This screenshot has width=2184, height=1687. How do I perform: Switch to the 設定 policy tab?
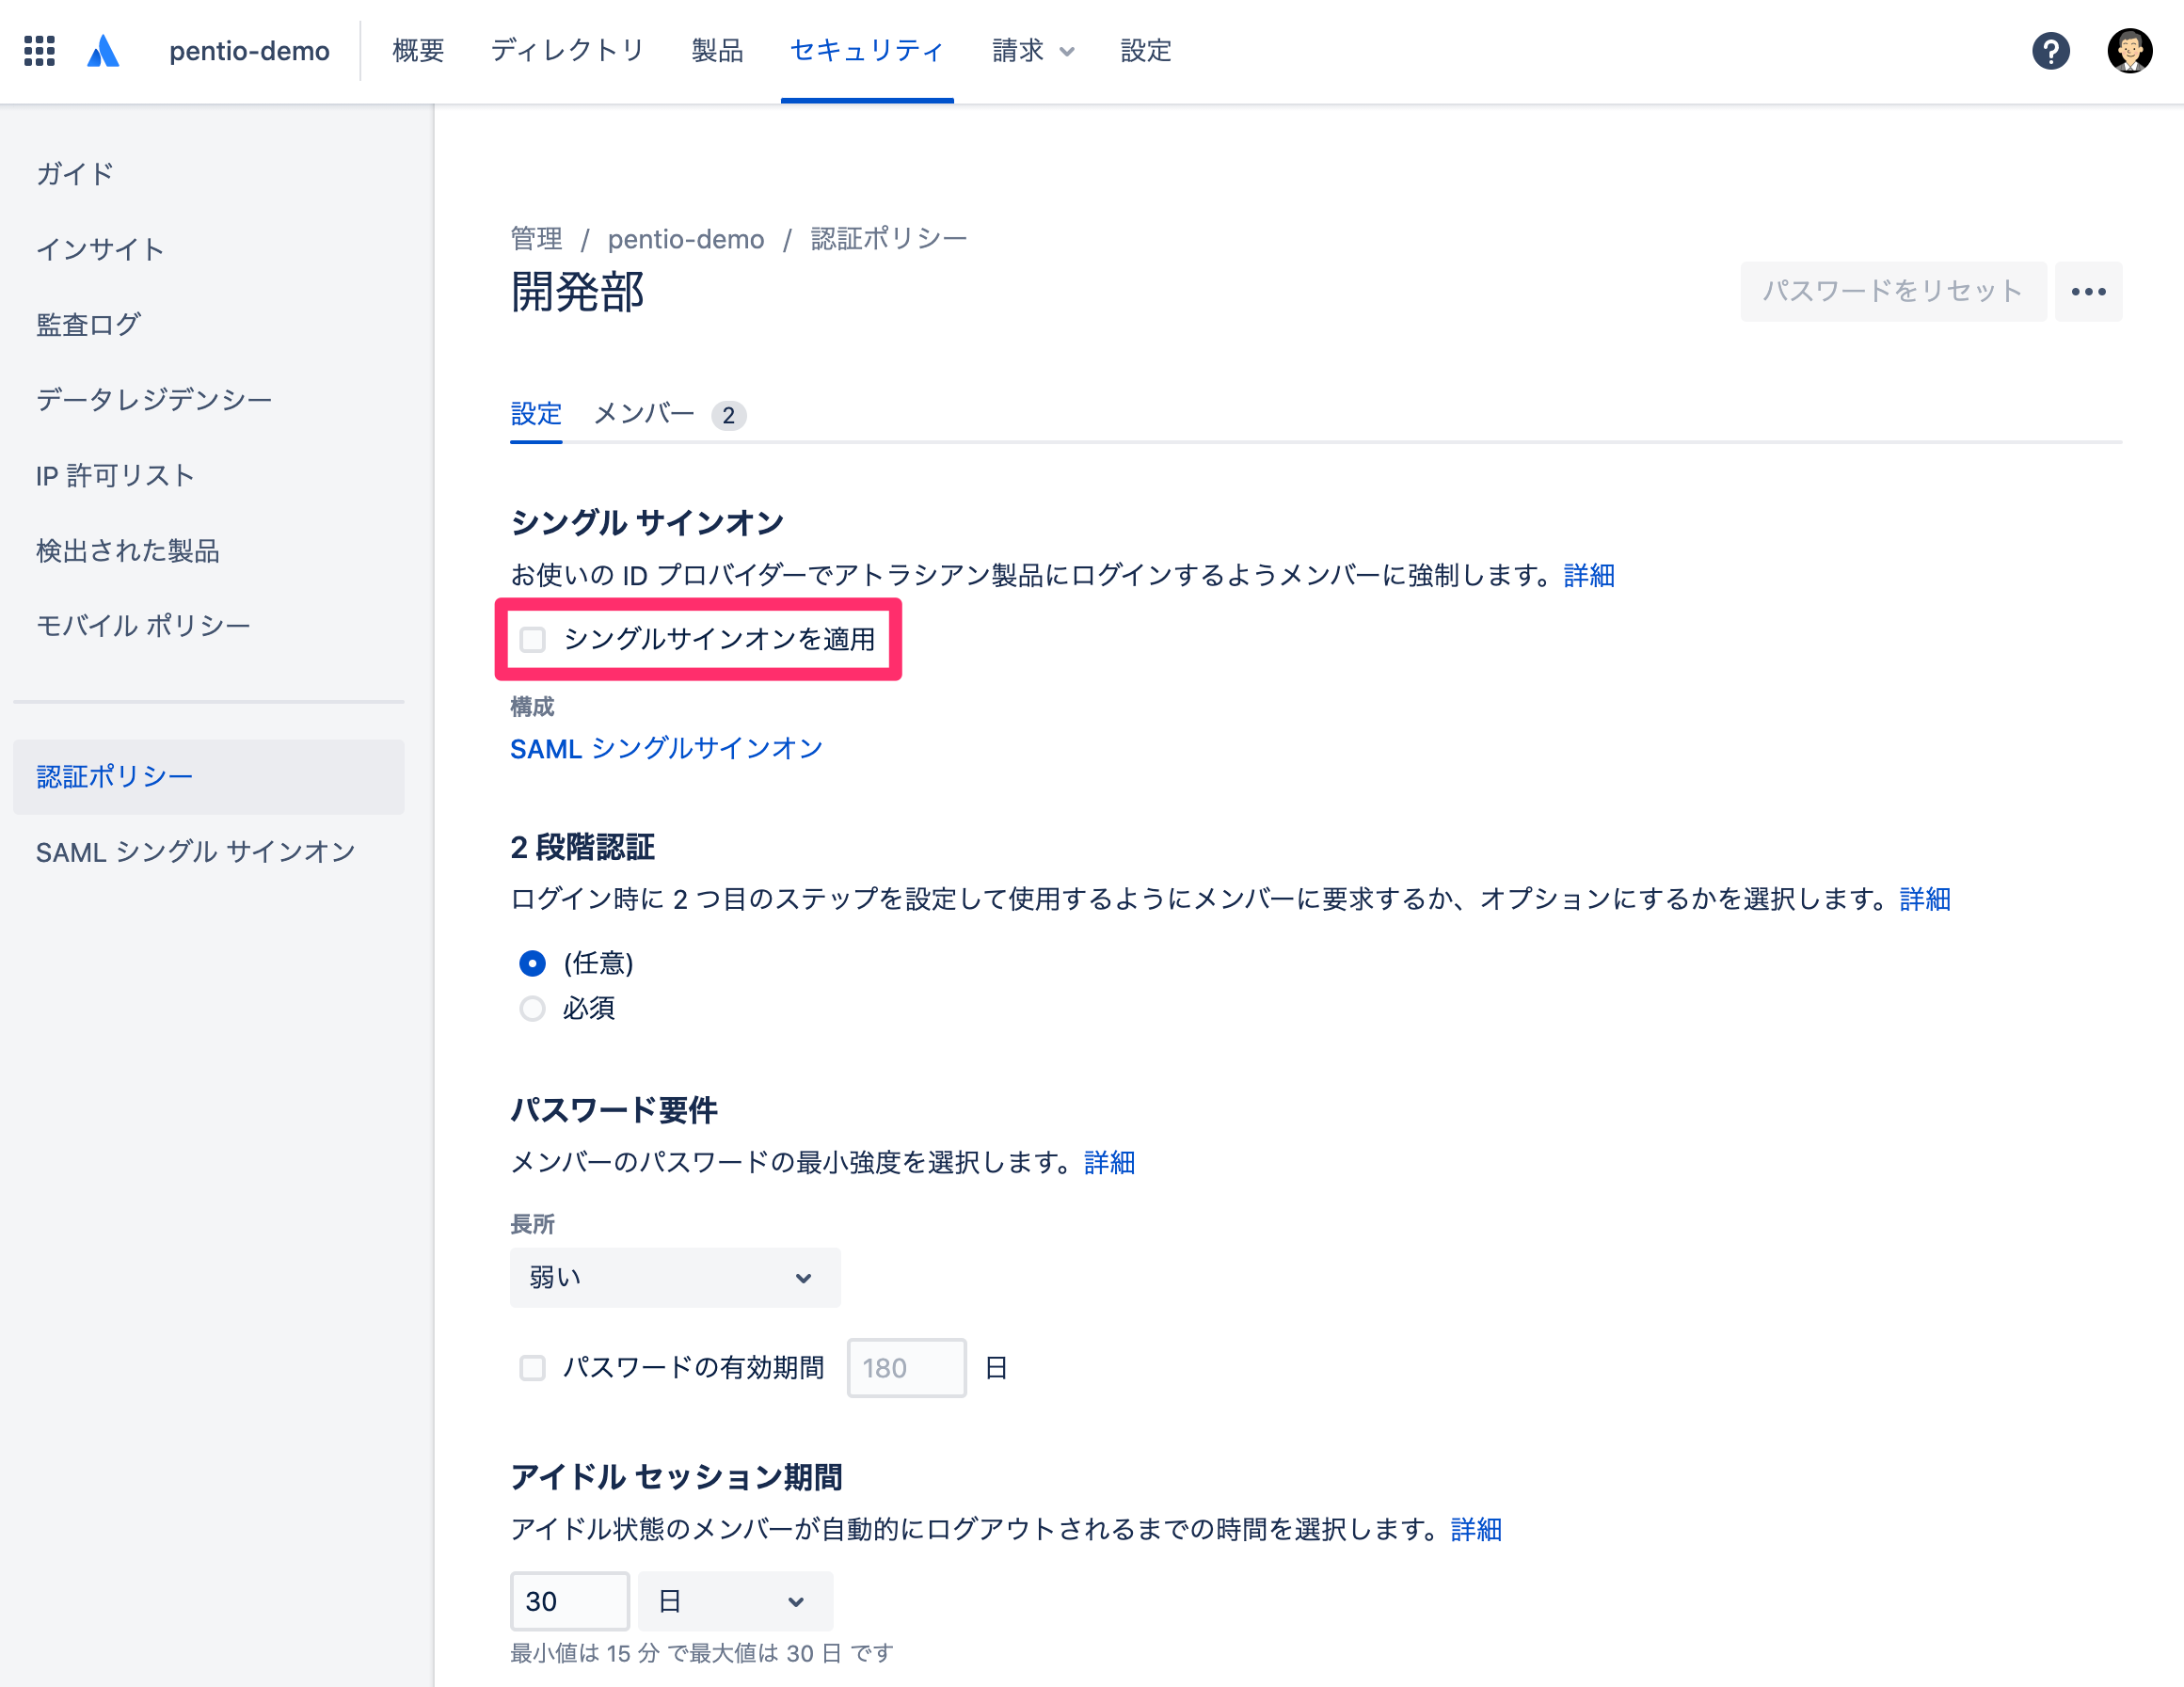click(x=536, y=414)
